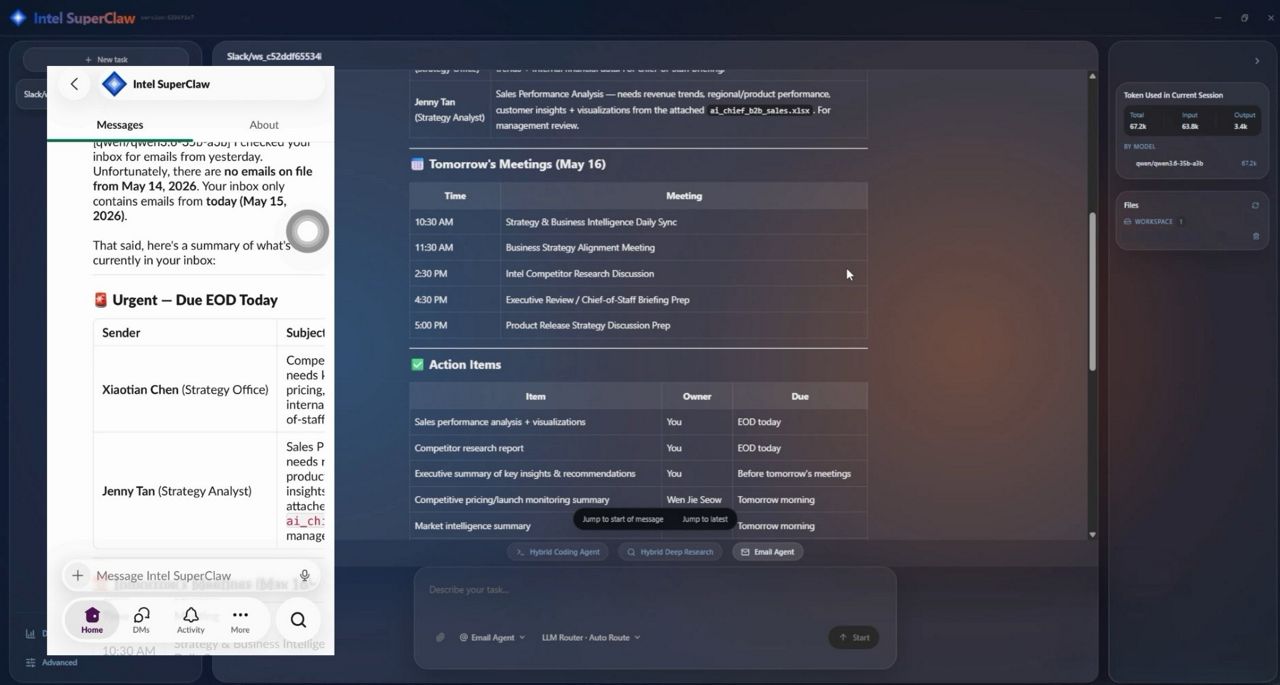Select the Slack/ws_c52ddf65534 session tab
The height and width of the screenshot is (685, 1280).
[274, 56]
